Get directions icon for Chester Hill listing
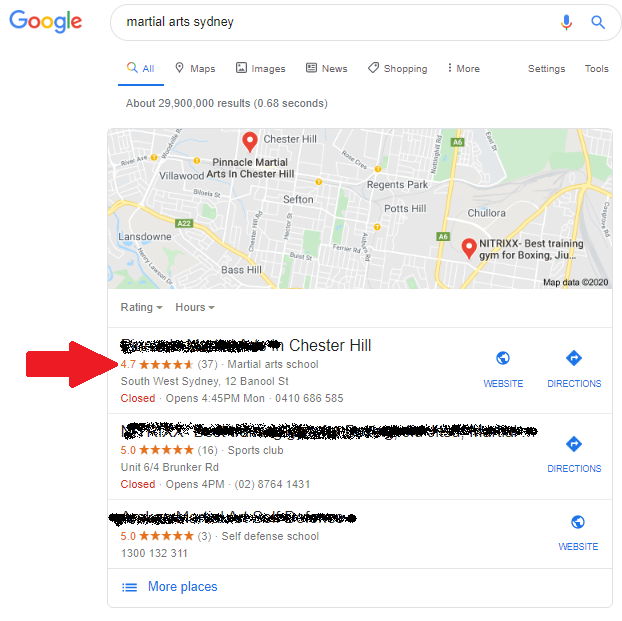 click(x=574, y=358)
